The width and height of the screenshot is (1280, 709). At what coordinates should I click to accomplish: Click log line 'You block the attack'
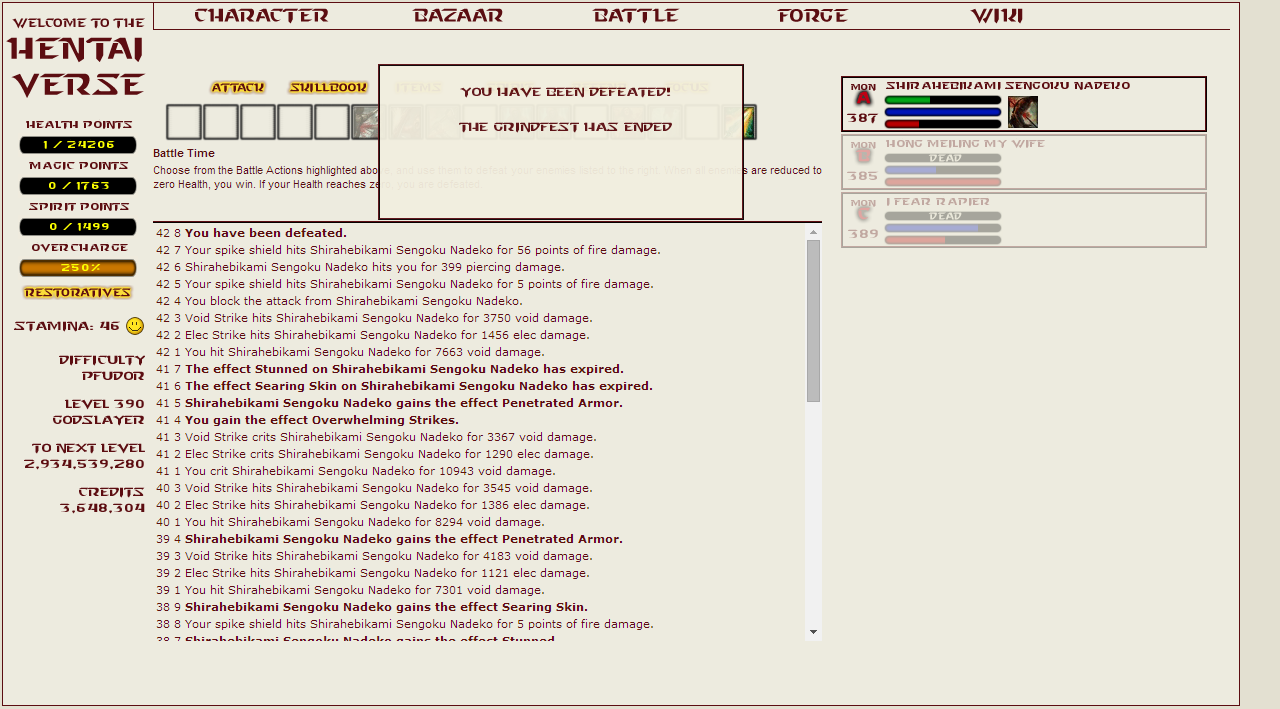(x=353, y=301)
